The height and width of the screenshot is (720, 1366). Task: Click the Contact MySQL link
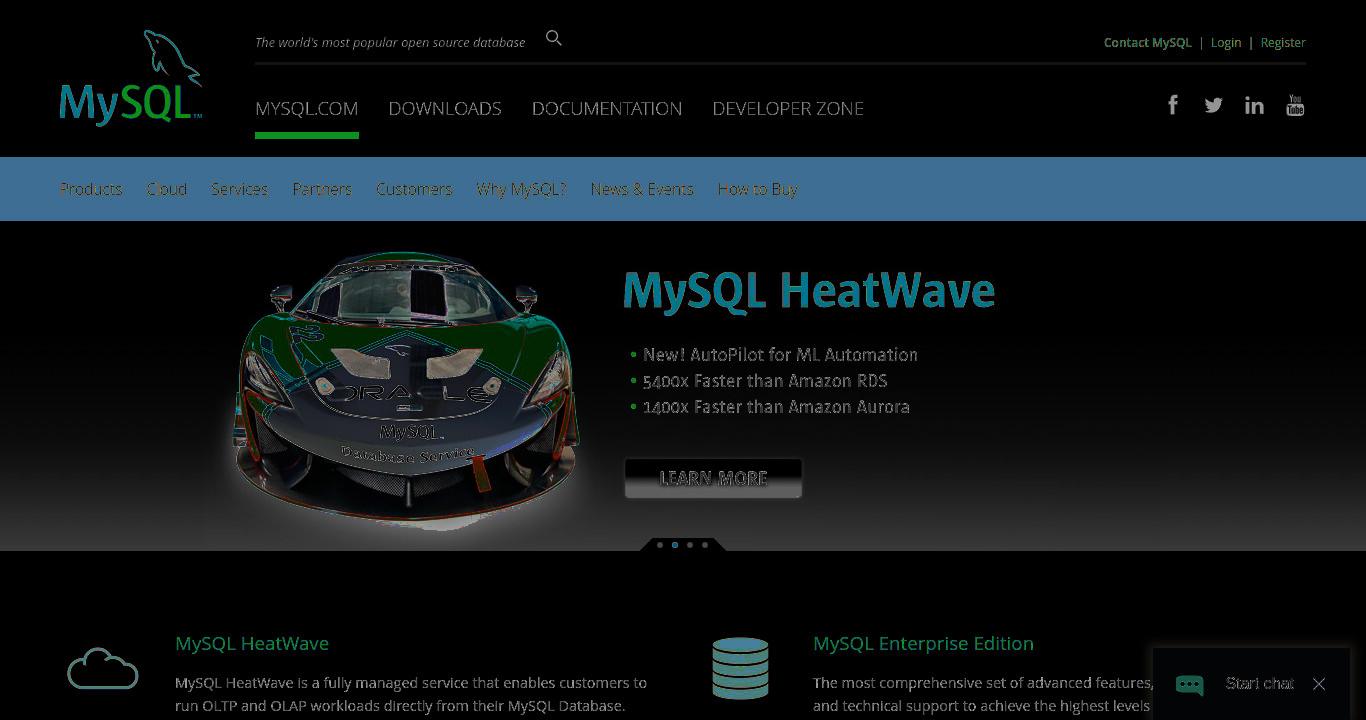1148,42
